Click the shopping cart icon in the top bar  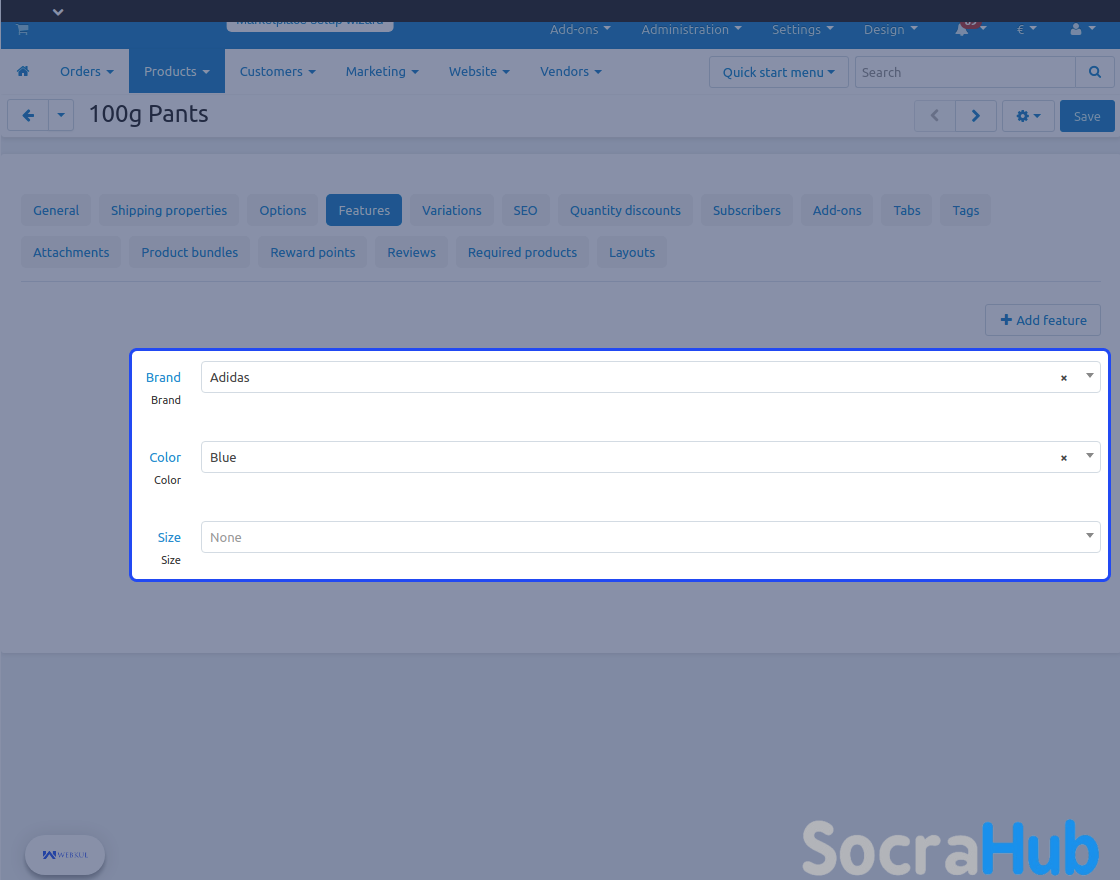(22, 30)
